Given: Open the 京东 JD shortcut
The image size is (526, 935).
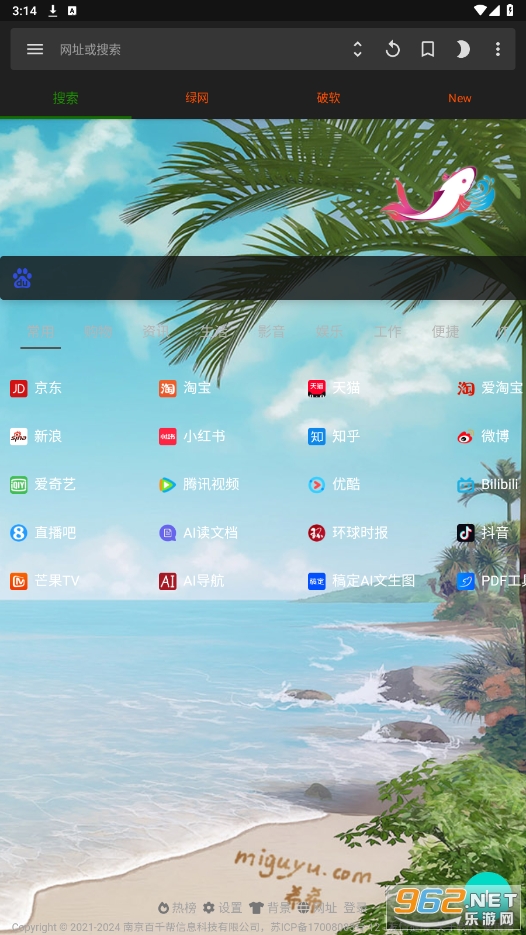Looking at the screenshot, I should point(36,388).
